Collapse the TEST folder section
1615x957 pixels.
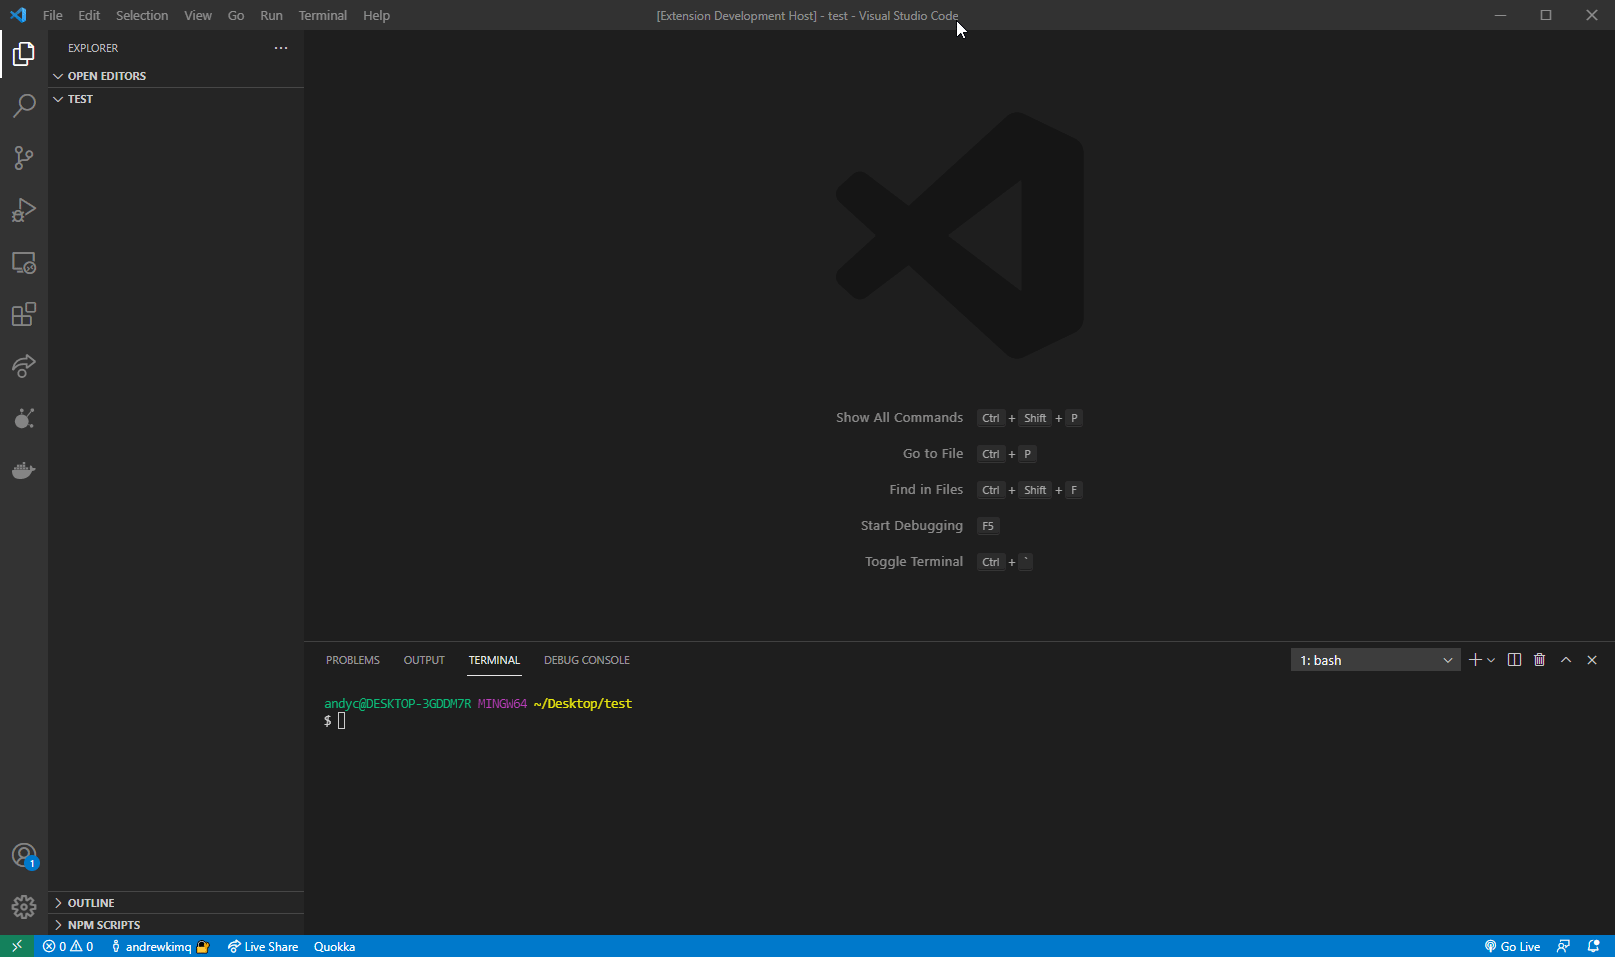pos(176,99)
